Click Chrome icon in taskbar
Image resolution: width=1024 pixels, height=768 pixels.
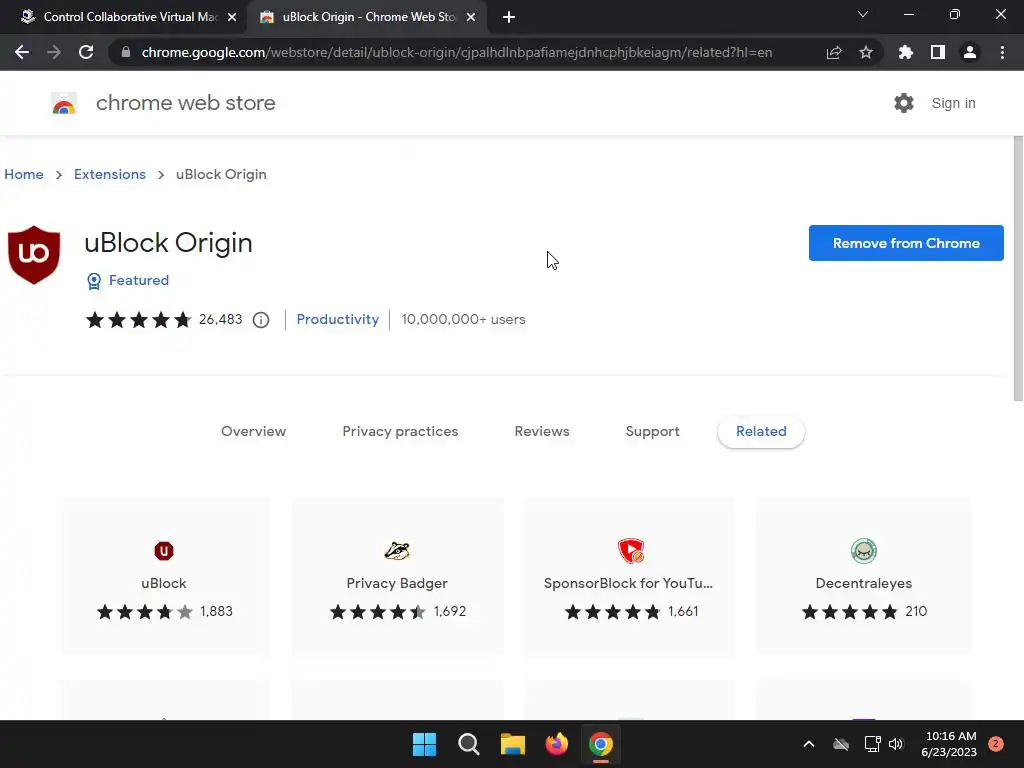click(x=601, y=744)
